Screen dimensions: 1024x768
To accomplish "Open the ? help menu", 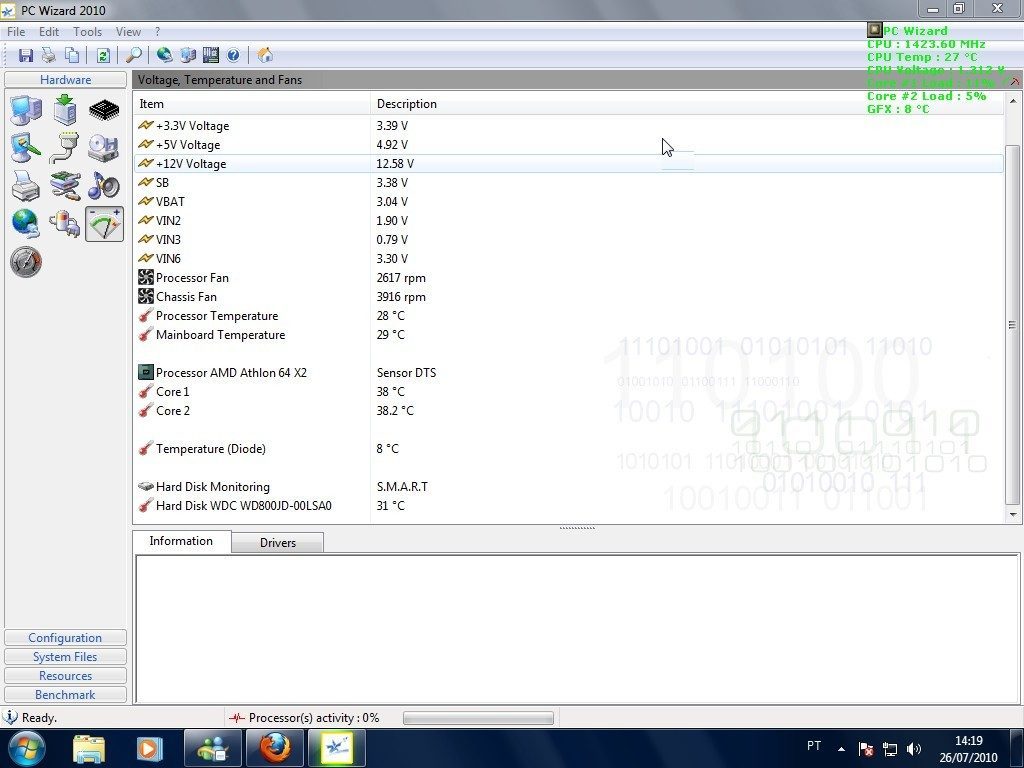I will click(x=157, y=31).
